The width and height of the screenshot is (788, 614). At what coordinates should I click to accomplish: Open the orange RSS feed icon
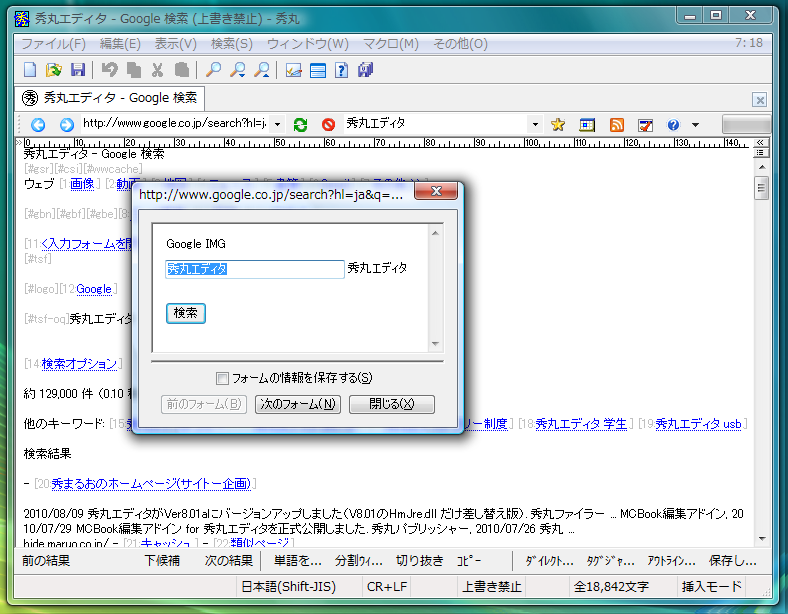(x=616, y=124)
